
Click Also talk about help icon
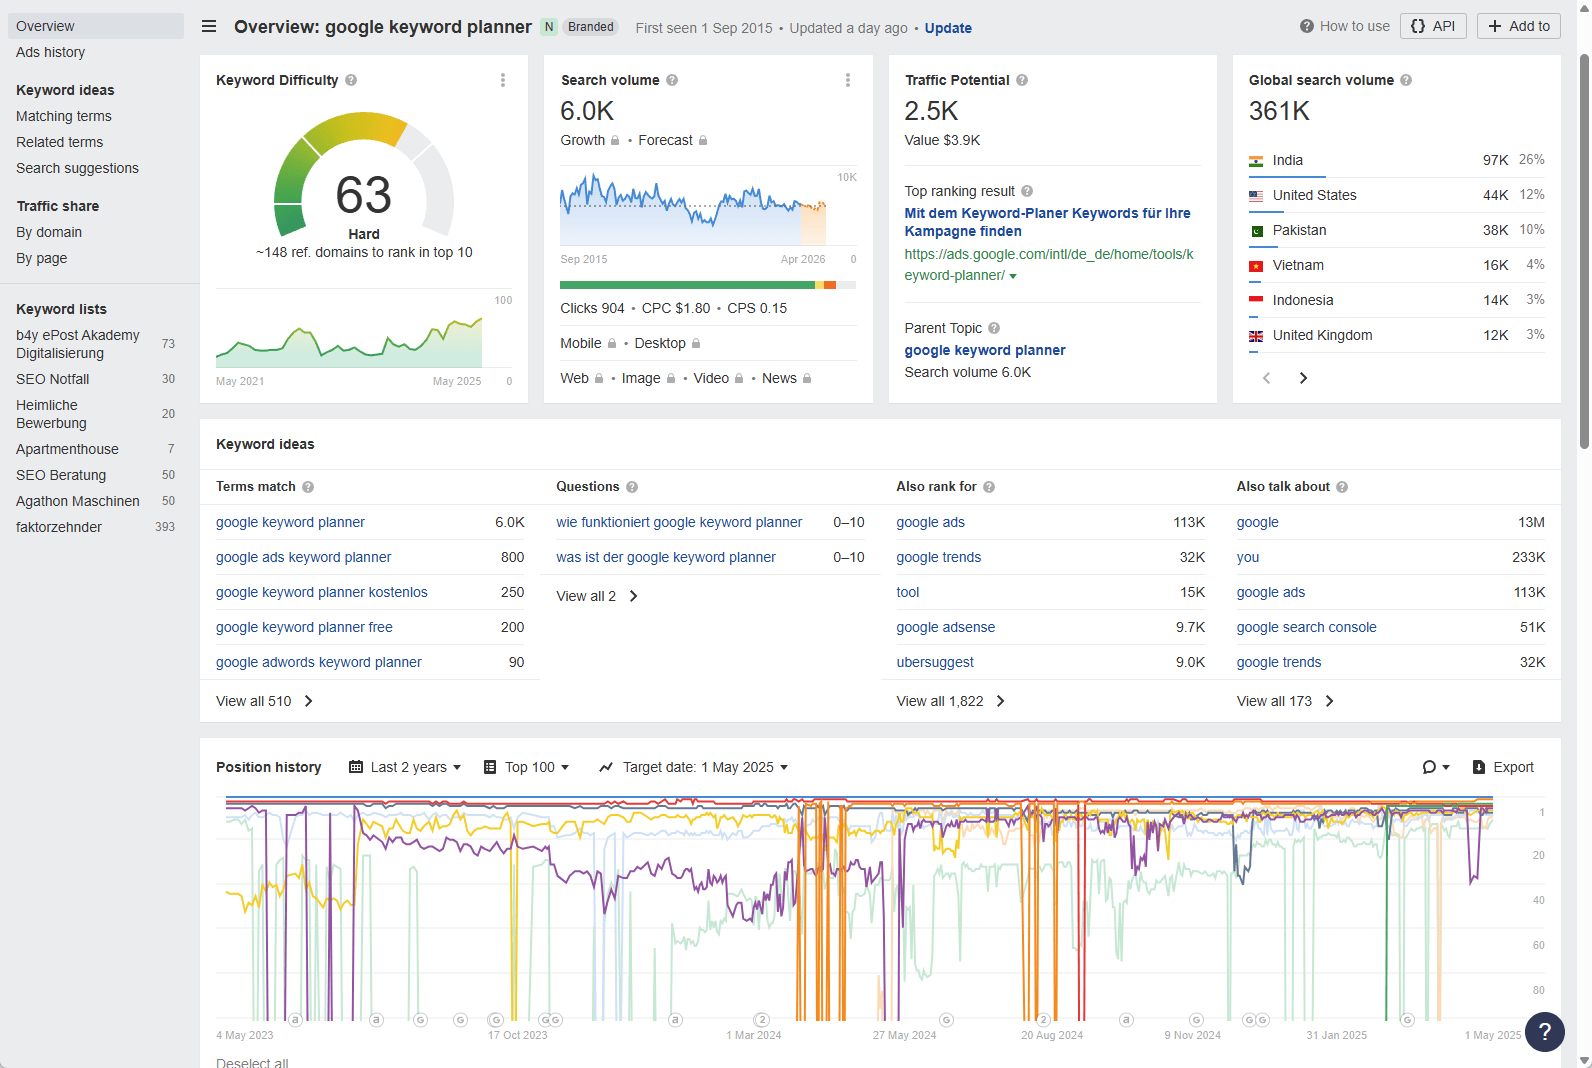click(x=1342, y=487)
